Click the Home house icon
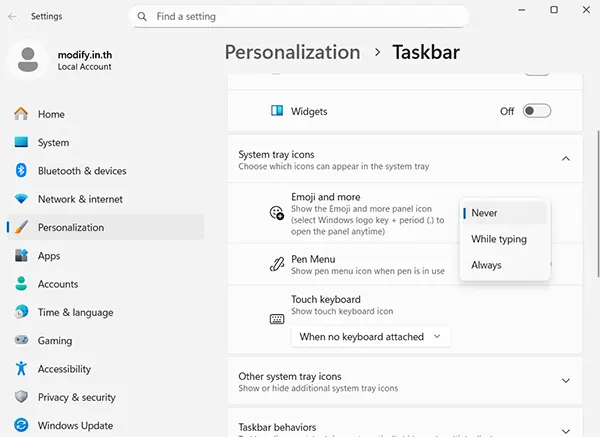Viewport: 600px width, 437px height. [21, 114]
